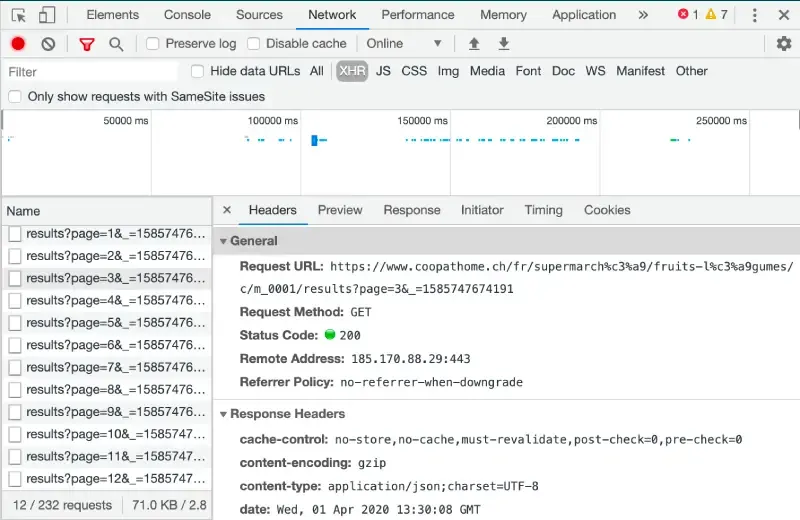
Task: Stop recording network log
Action: 18,44
